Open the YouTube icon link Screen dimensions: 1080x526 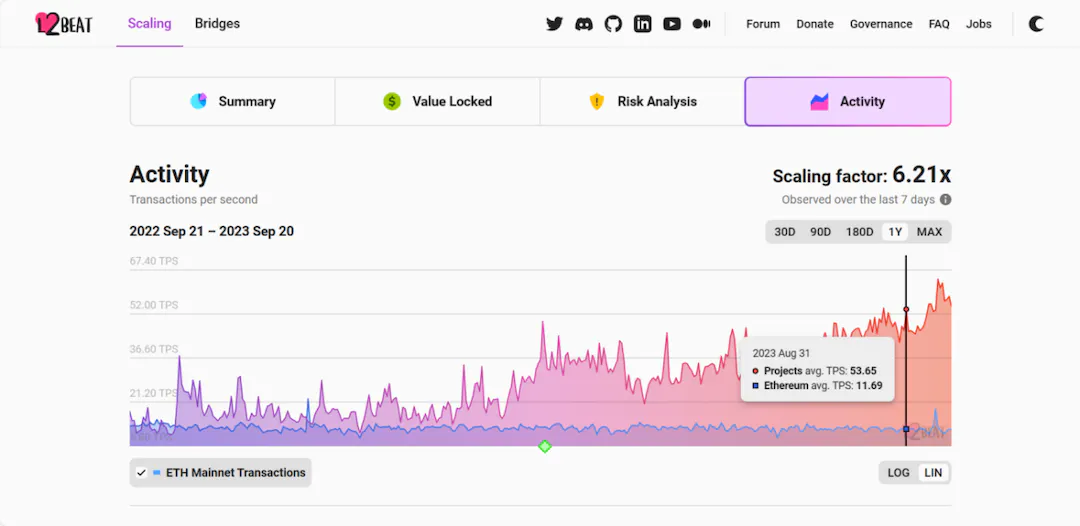pos(672,24)
